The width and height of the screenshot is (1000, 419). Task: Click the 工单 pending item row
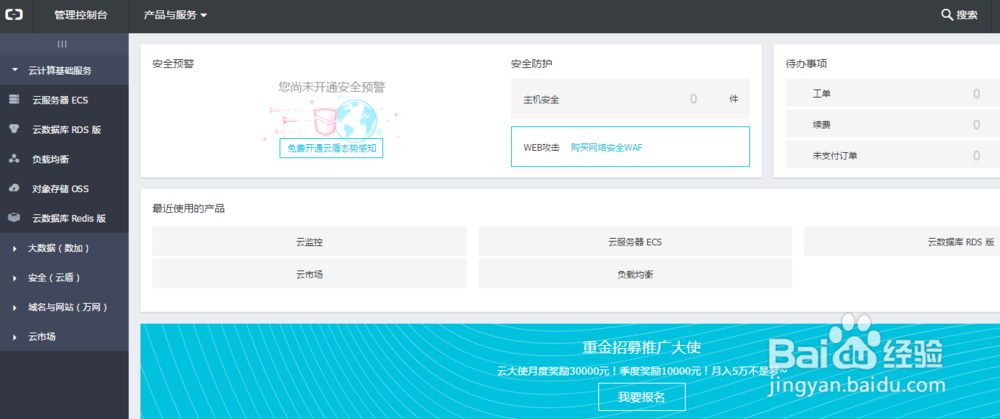[x=892, y=94]
